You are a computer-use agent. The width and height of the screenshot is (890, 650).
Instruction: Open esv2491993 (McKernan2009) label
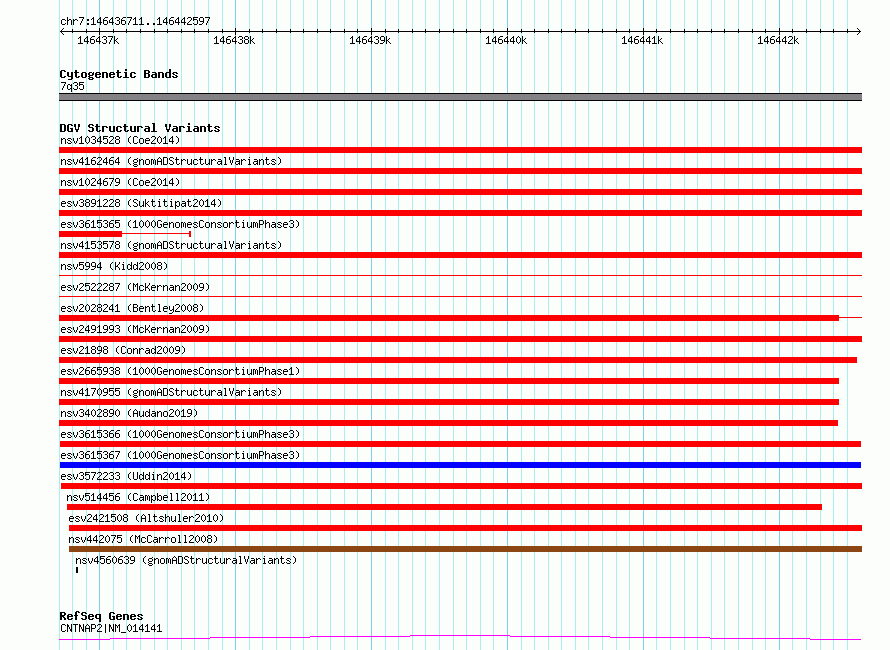(x=135, y=329)
